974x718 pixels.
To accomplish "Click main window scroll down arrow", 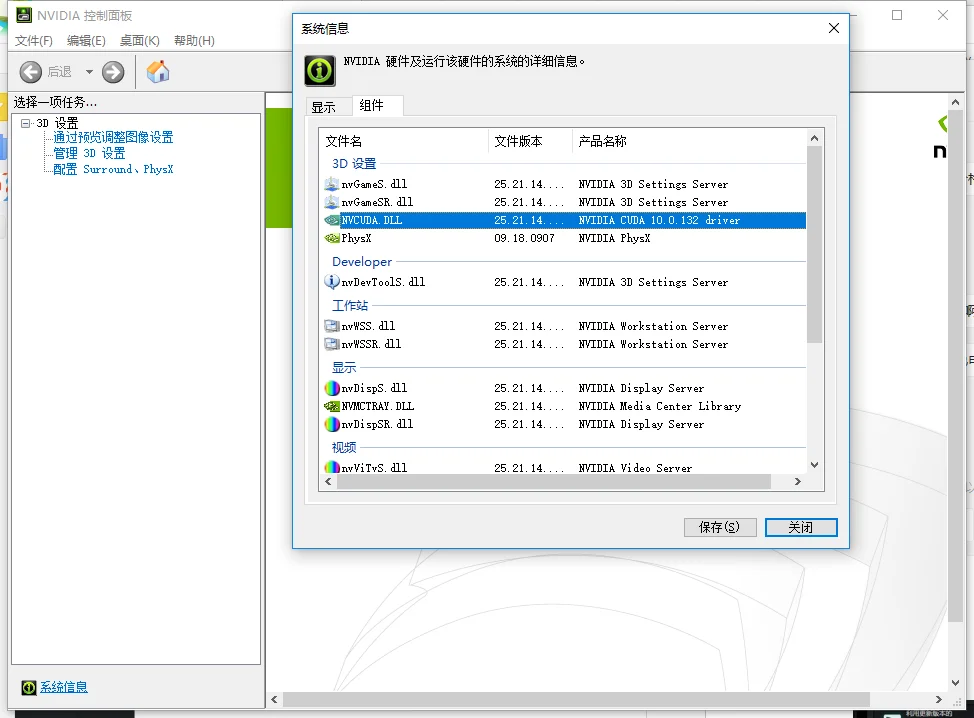I will [955, 683].
